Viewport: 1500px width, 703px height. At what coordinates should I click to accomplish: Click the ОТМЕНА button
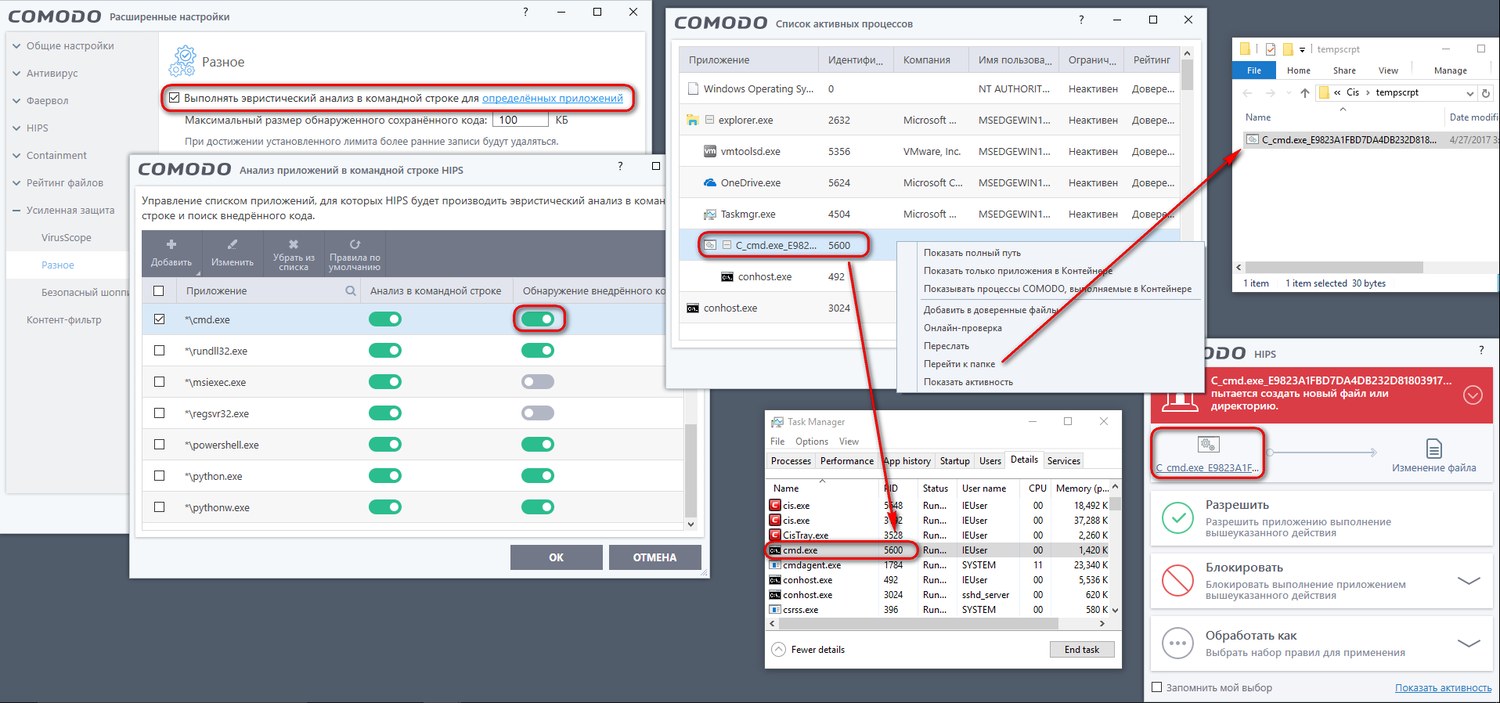coord(655,557)
